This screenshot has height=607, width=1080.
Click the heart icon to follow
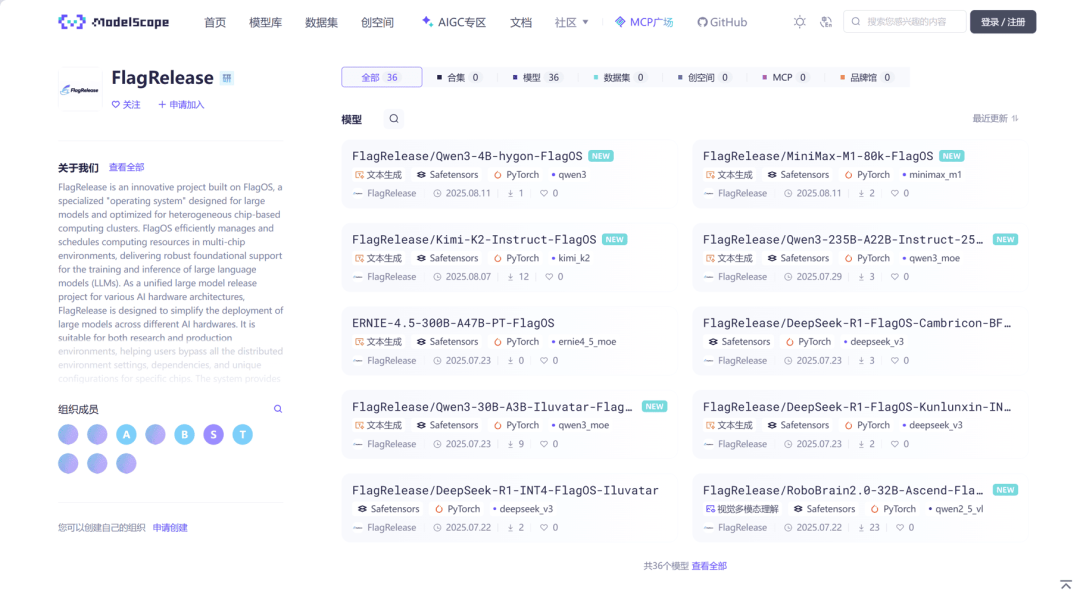(x=116, y=105)
